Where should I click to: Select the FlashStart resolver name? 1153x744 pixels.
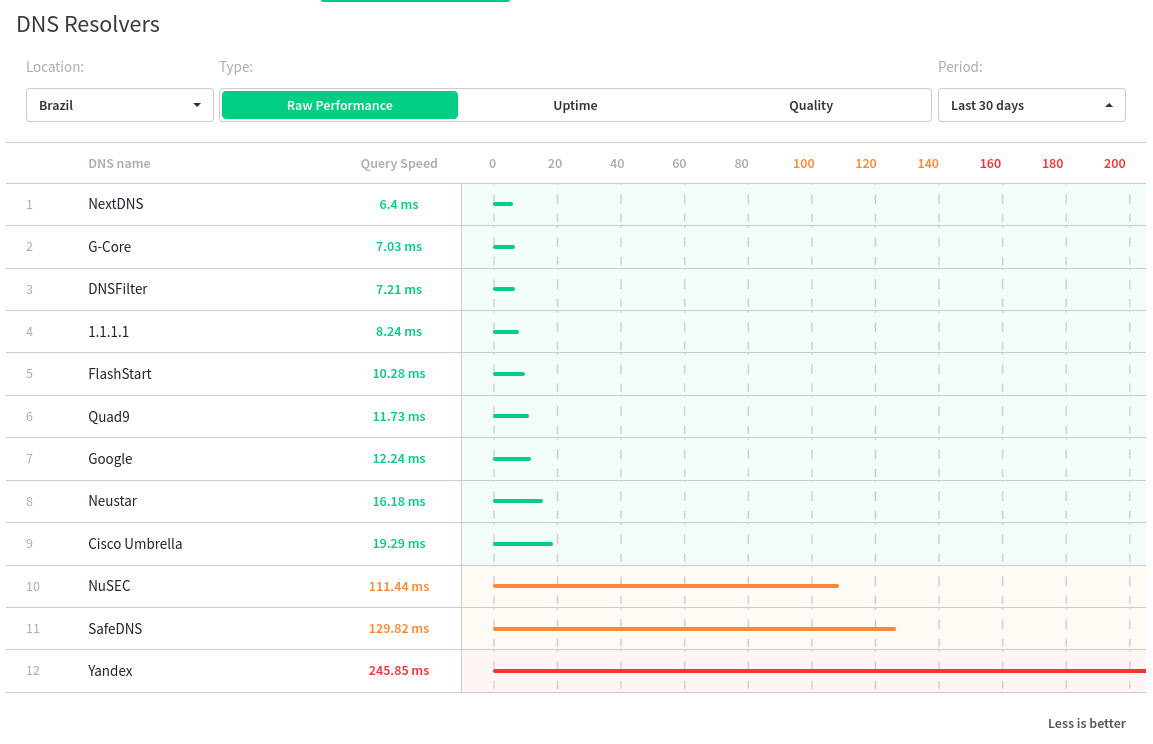point(120,373)
